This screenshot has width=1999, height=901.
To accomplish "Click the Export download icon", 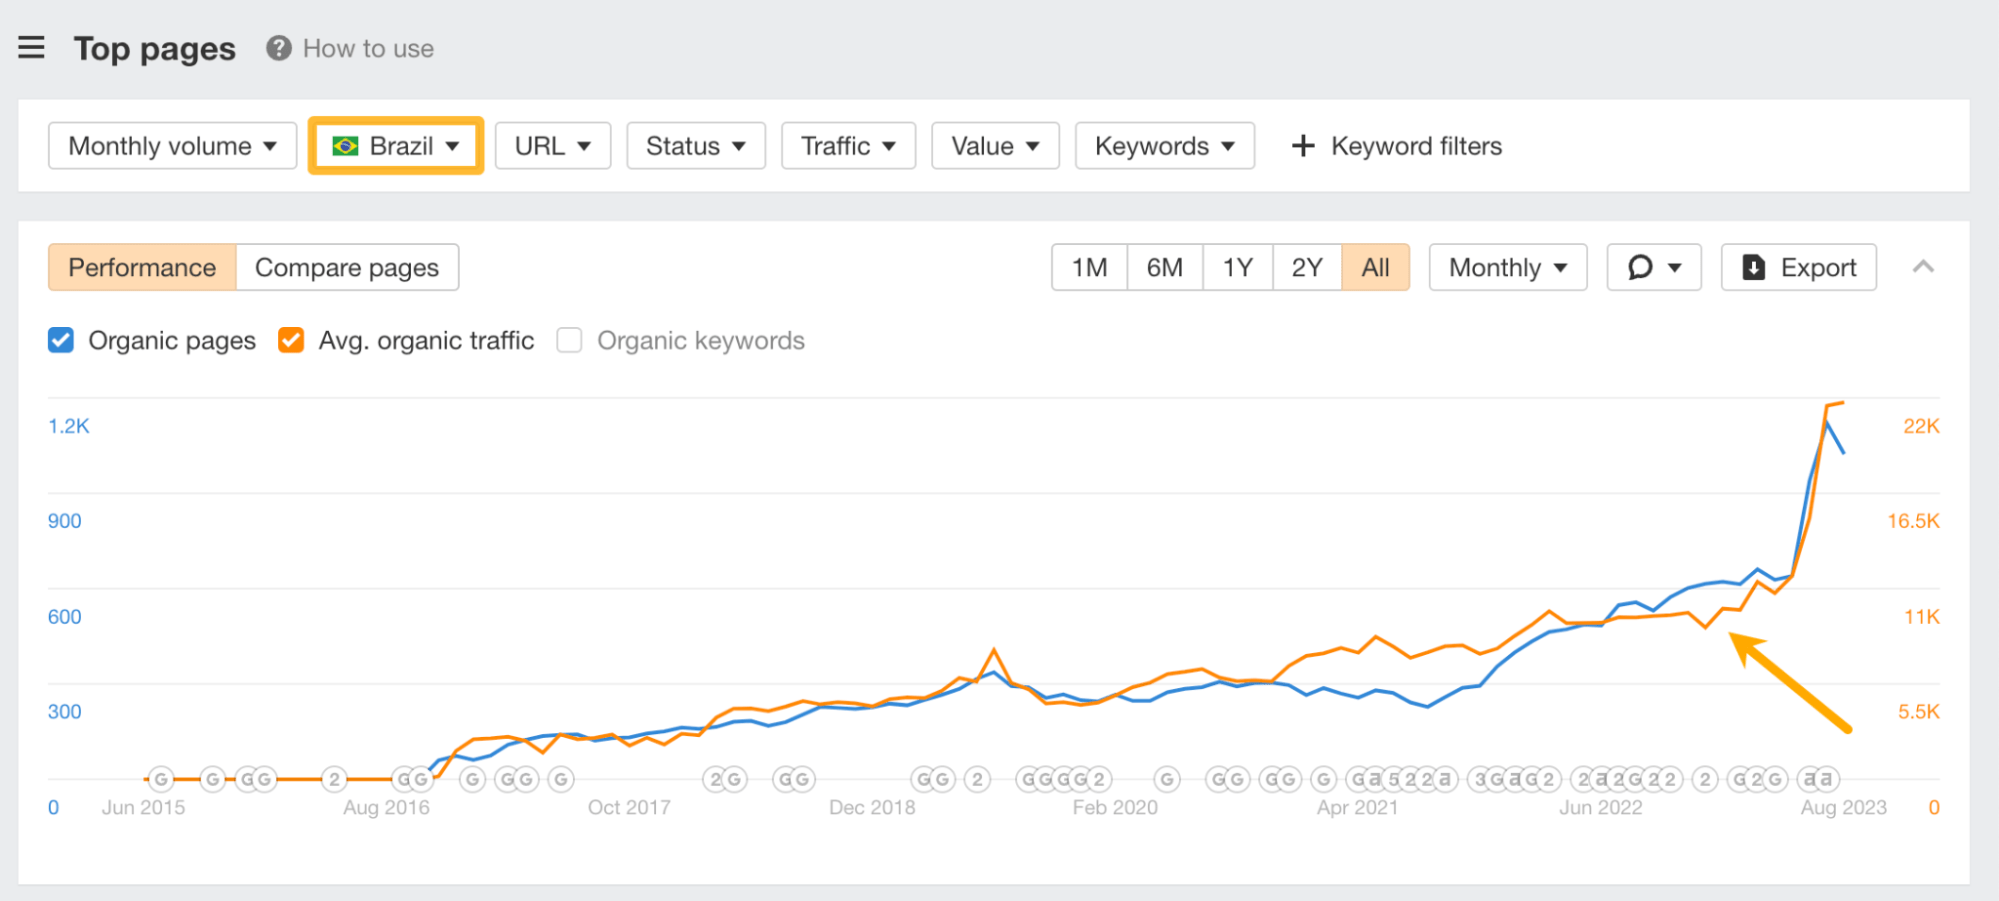I will coord(1753,267).
